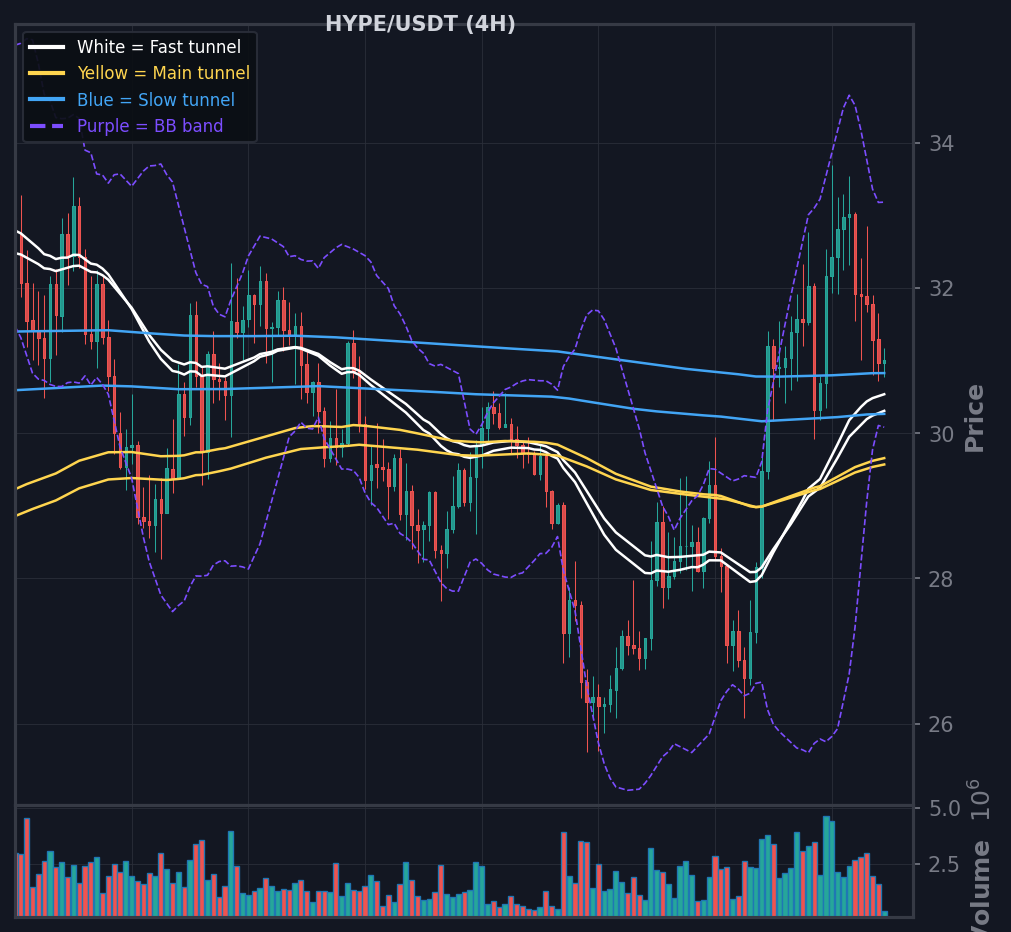Click the tallest teal volume bar

click(827, 866)
